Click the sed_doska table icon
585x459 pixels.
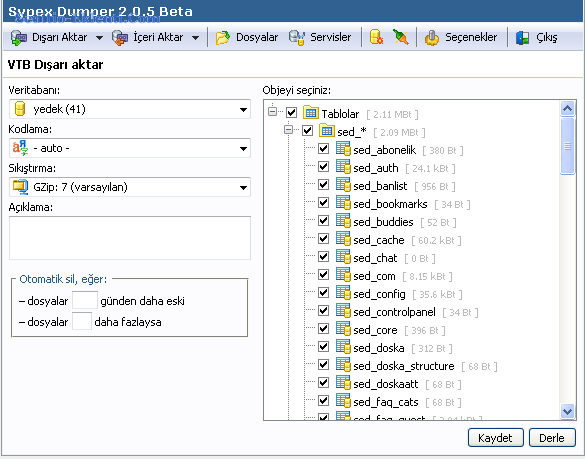coord(343,347)
